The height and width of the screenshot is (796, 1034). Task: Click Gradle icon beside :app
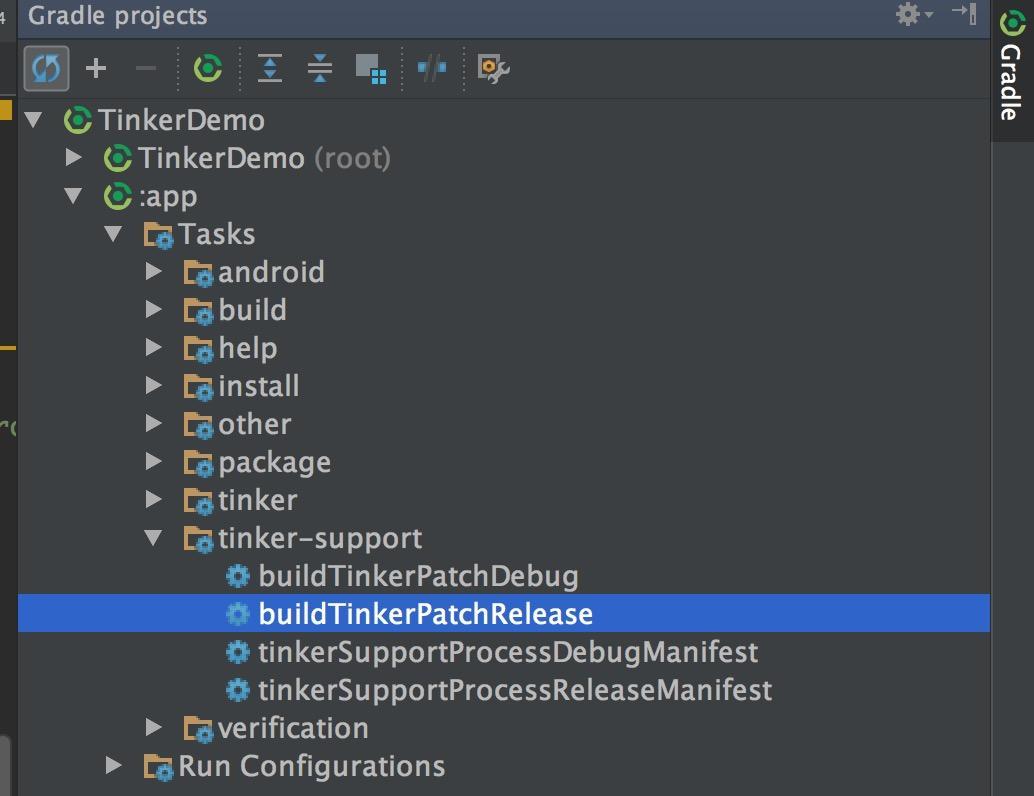pos(118,197)
